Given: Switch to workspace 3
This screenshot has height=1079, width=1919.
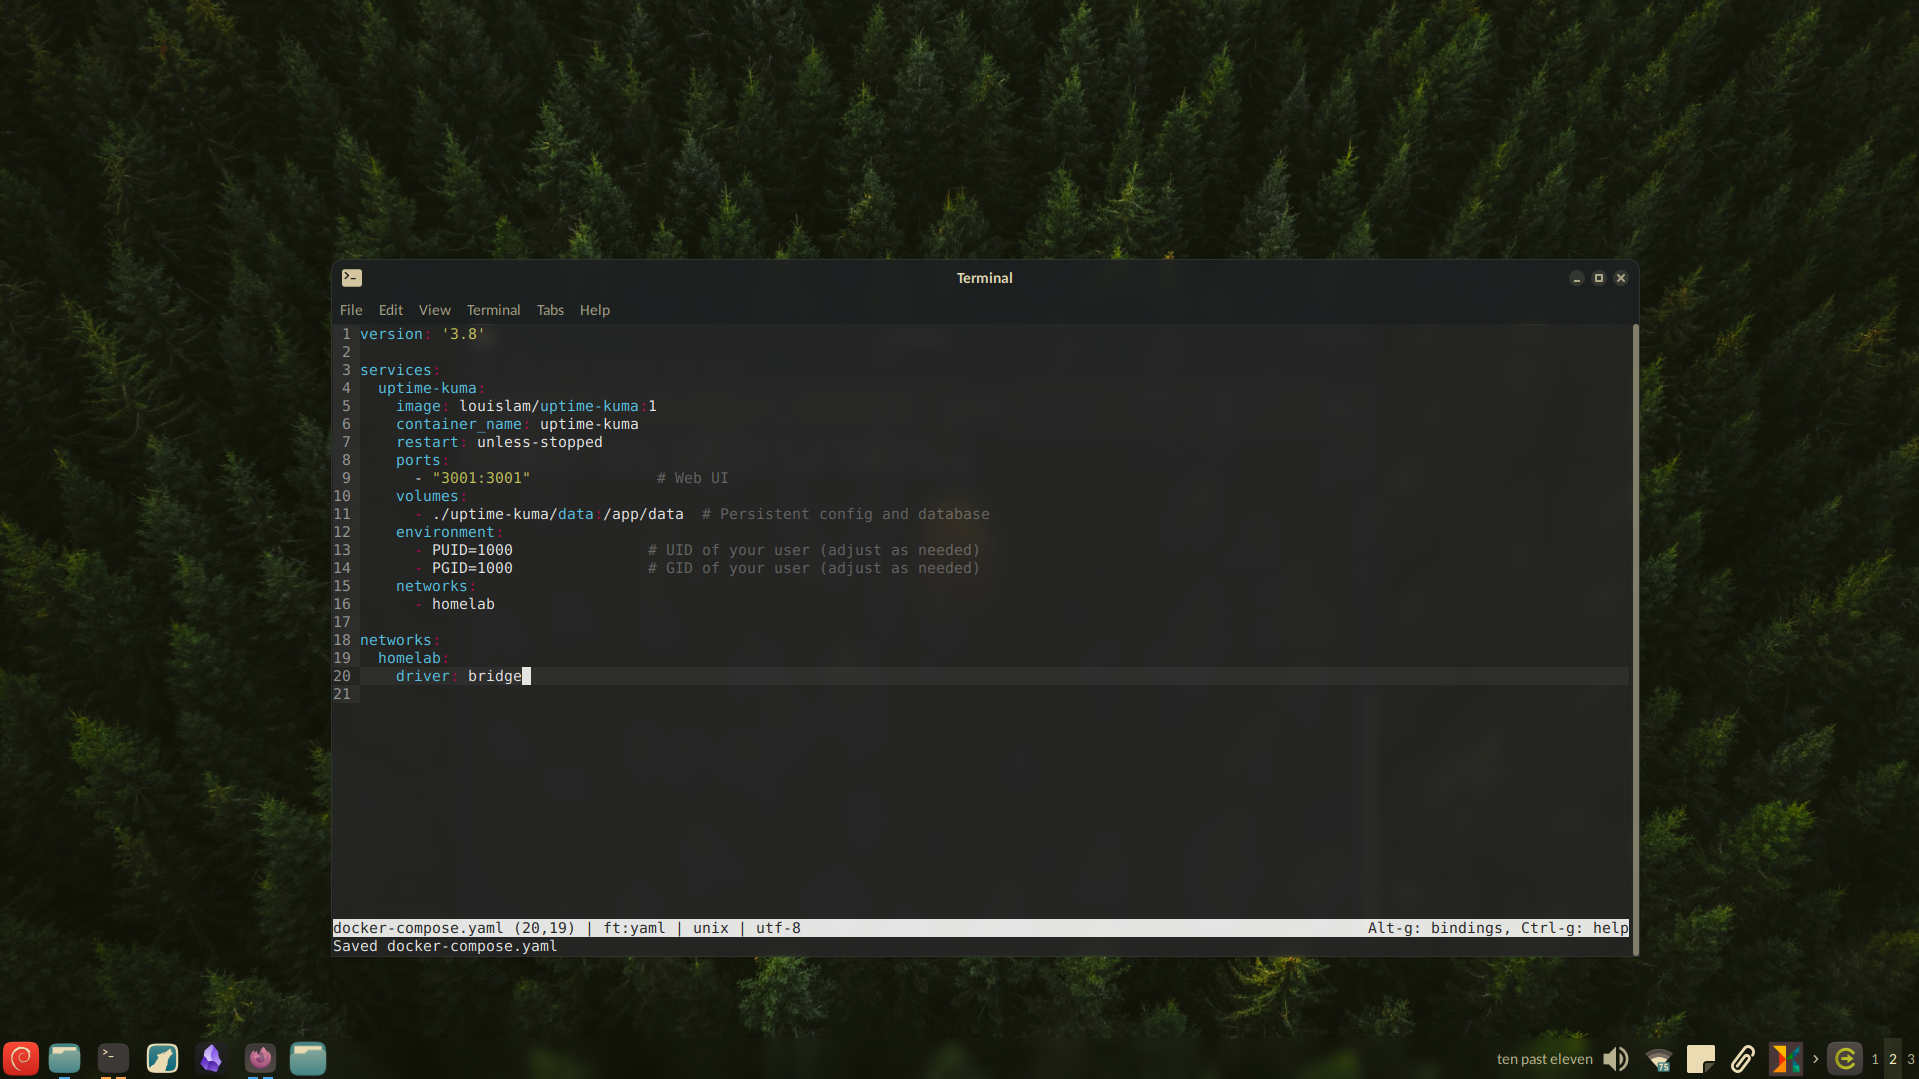Looking at the screenshot, I should tap(1911, 1059).
